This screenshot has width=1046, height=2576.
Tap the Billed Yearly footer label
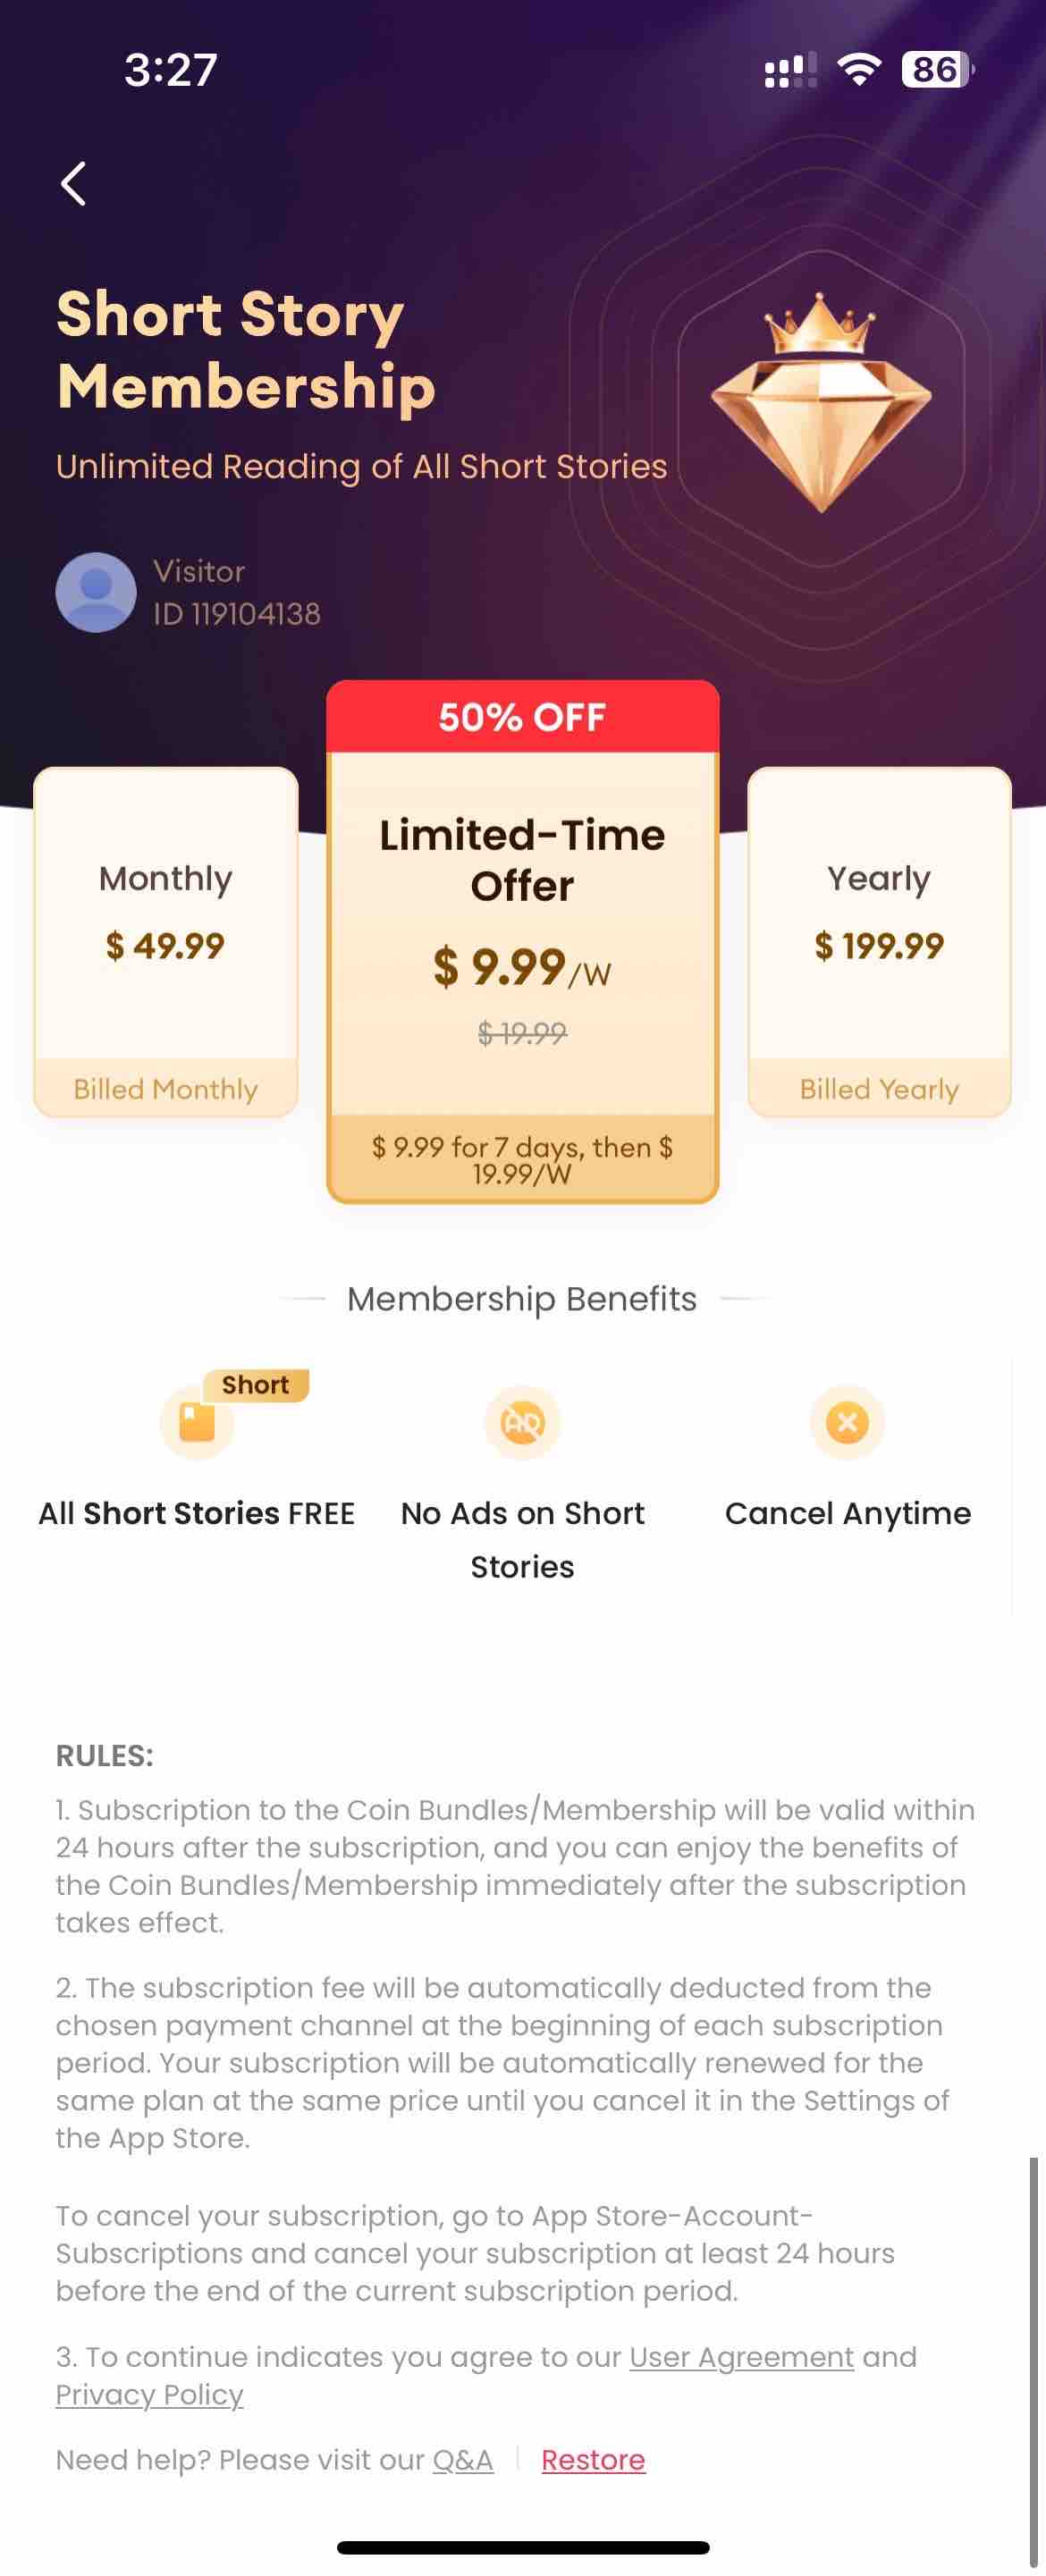click(x=879, y=1089)
